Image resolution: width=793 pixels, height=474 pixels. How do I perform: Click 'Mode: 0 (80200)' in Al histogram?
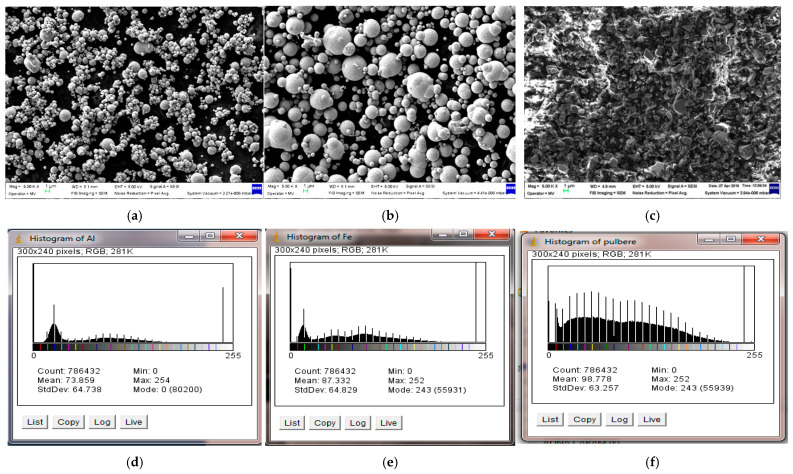pos(167,390)
